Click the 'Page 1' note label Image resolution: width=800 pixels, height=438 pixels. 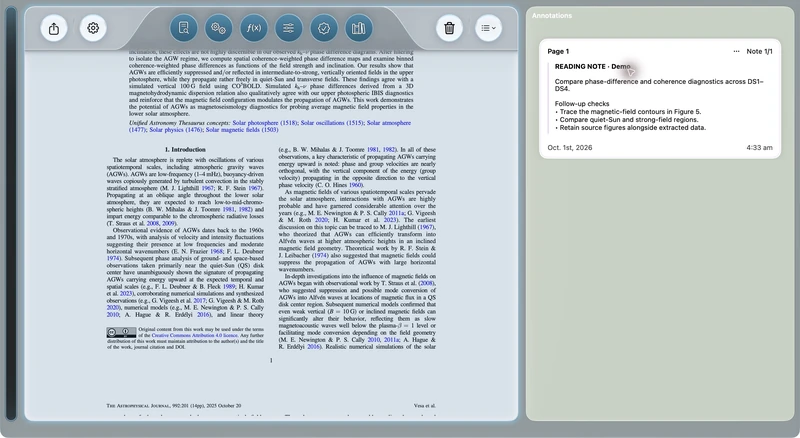coord(558,52)
